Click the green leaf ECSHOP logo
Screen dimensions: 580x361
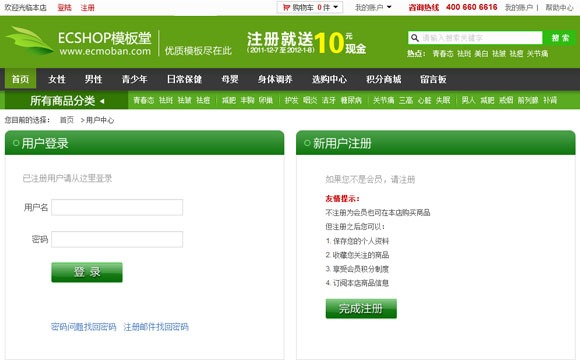point(29,41)
